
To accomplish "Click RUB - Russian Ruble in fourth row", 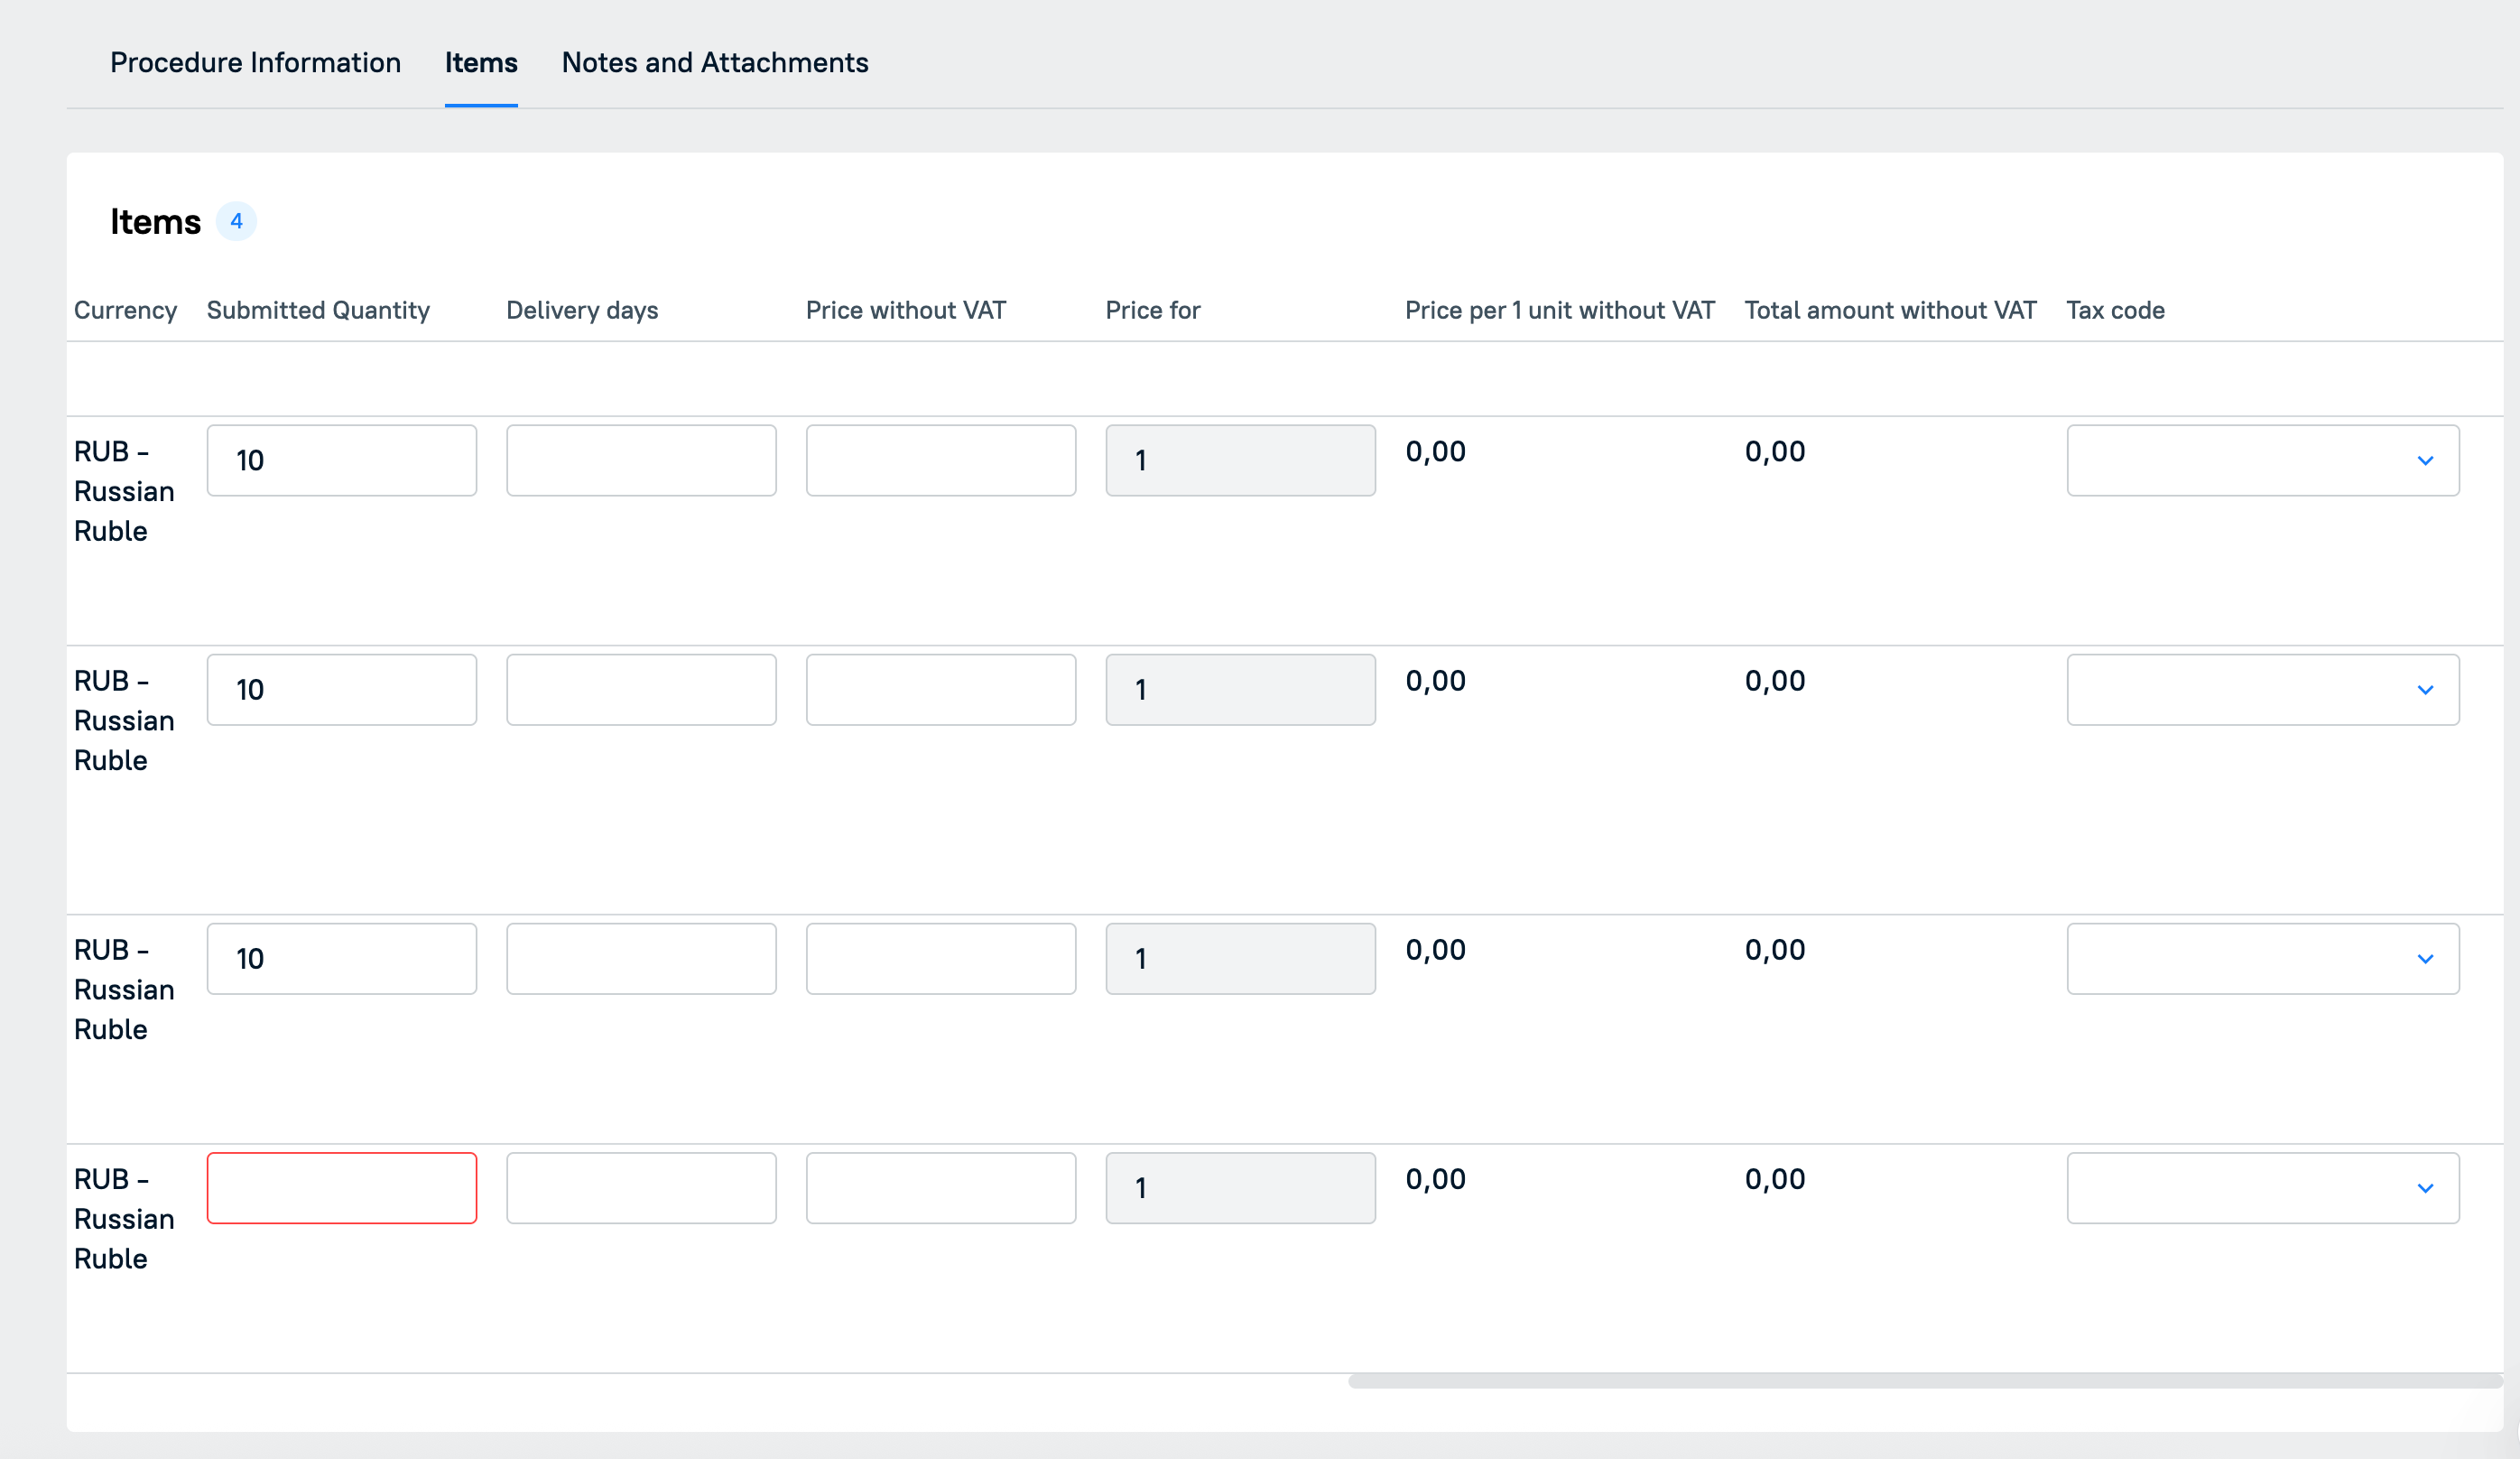I will tap(124, 1218).
